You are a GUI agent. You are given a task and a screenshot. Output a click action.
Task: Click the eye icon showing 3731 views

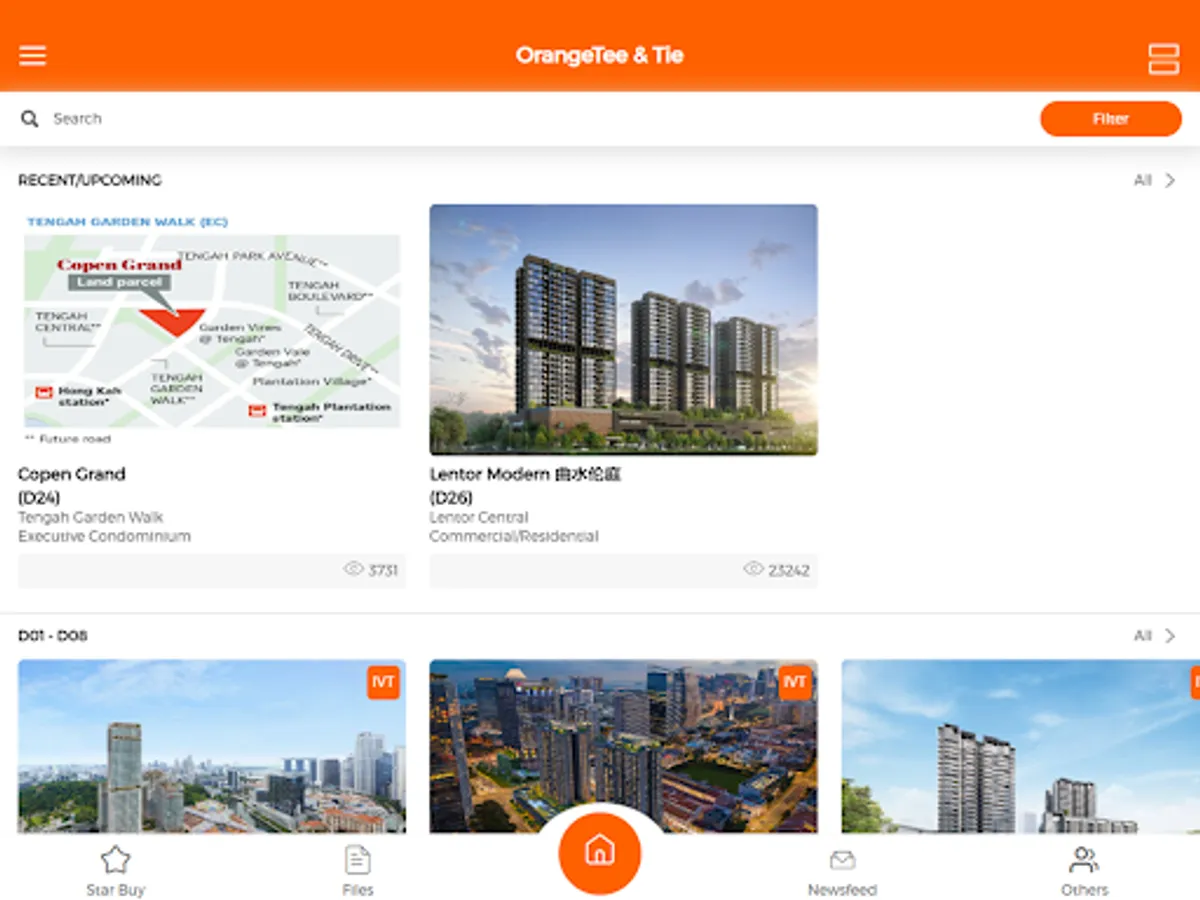[x=353, y=569]
